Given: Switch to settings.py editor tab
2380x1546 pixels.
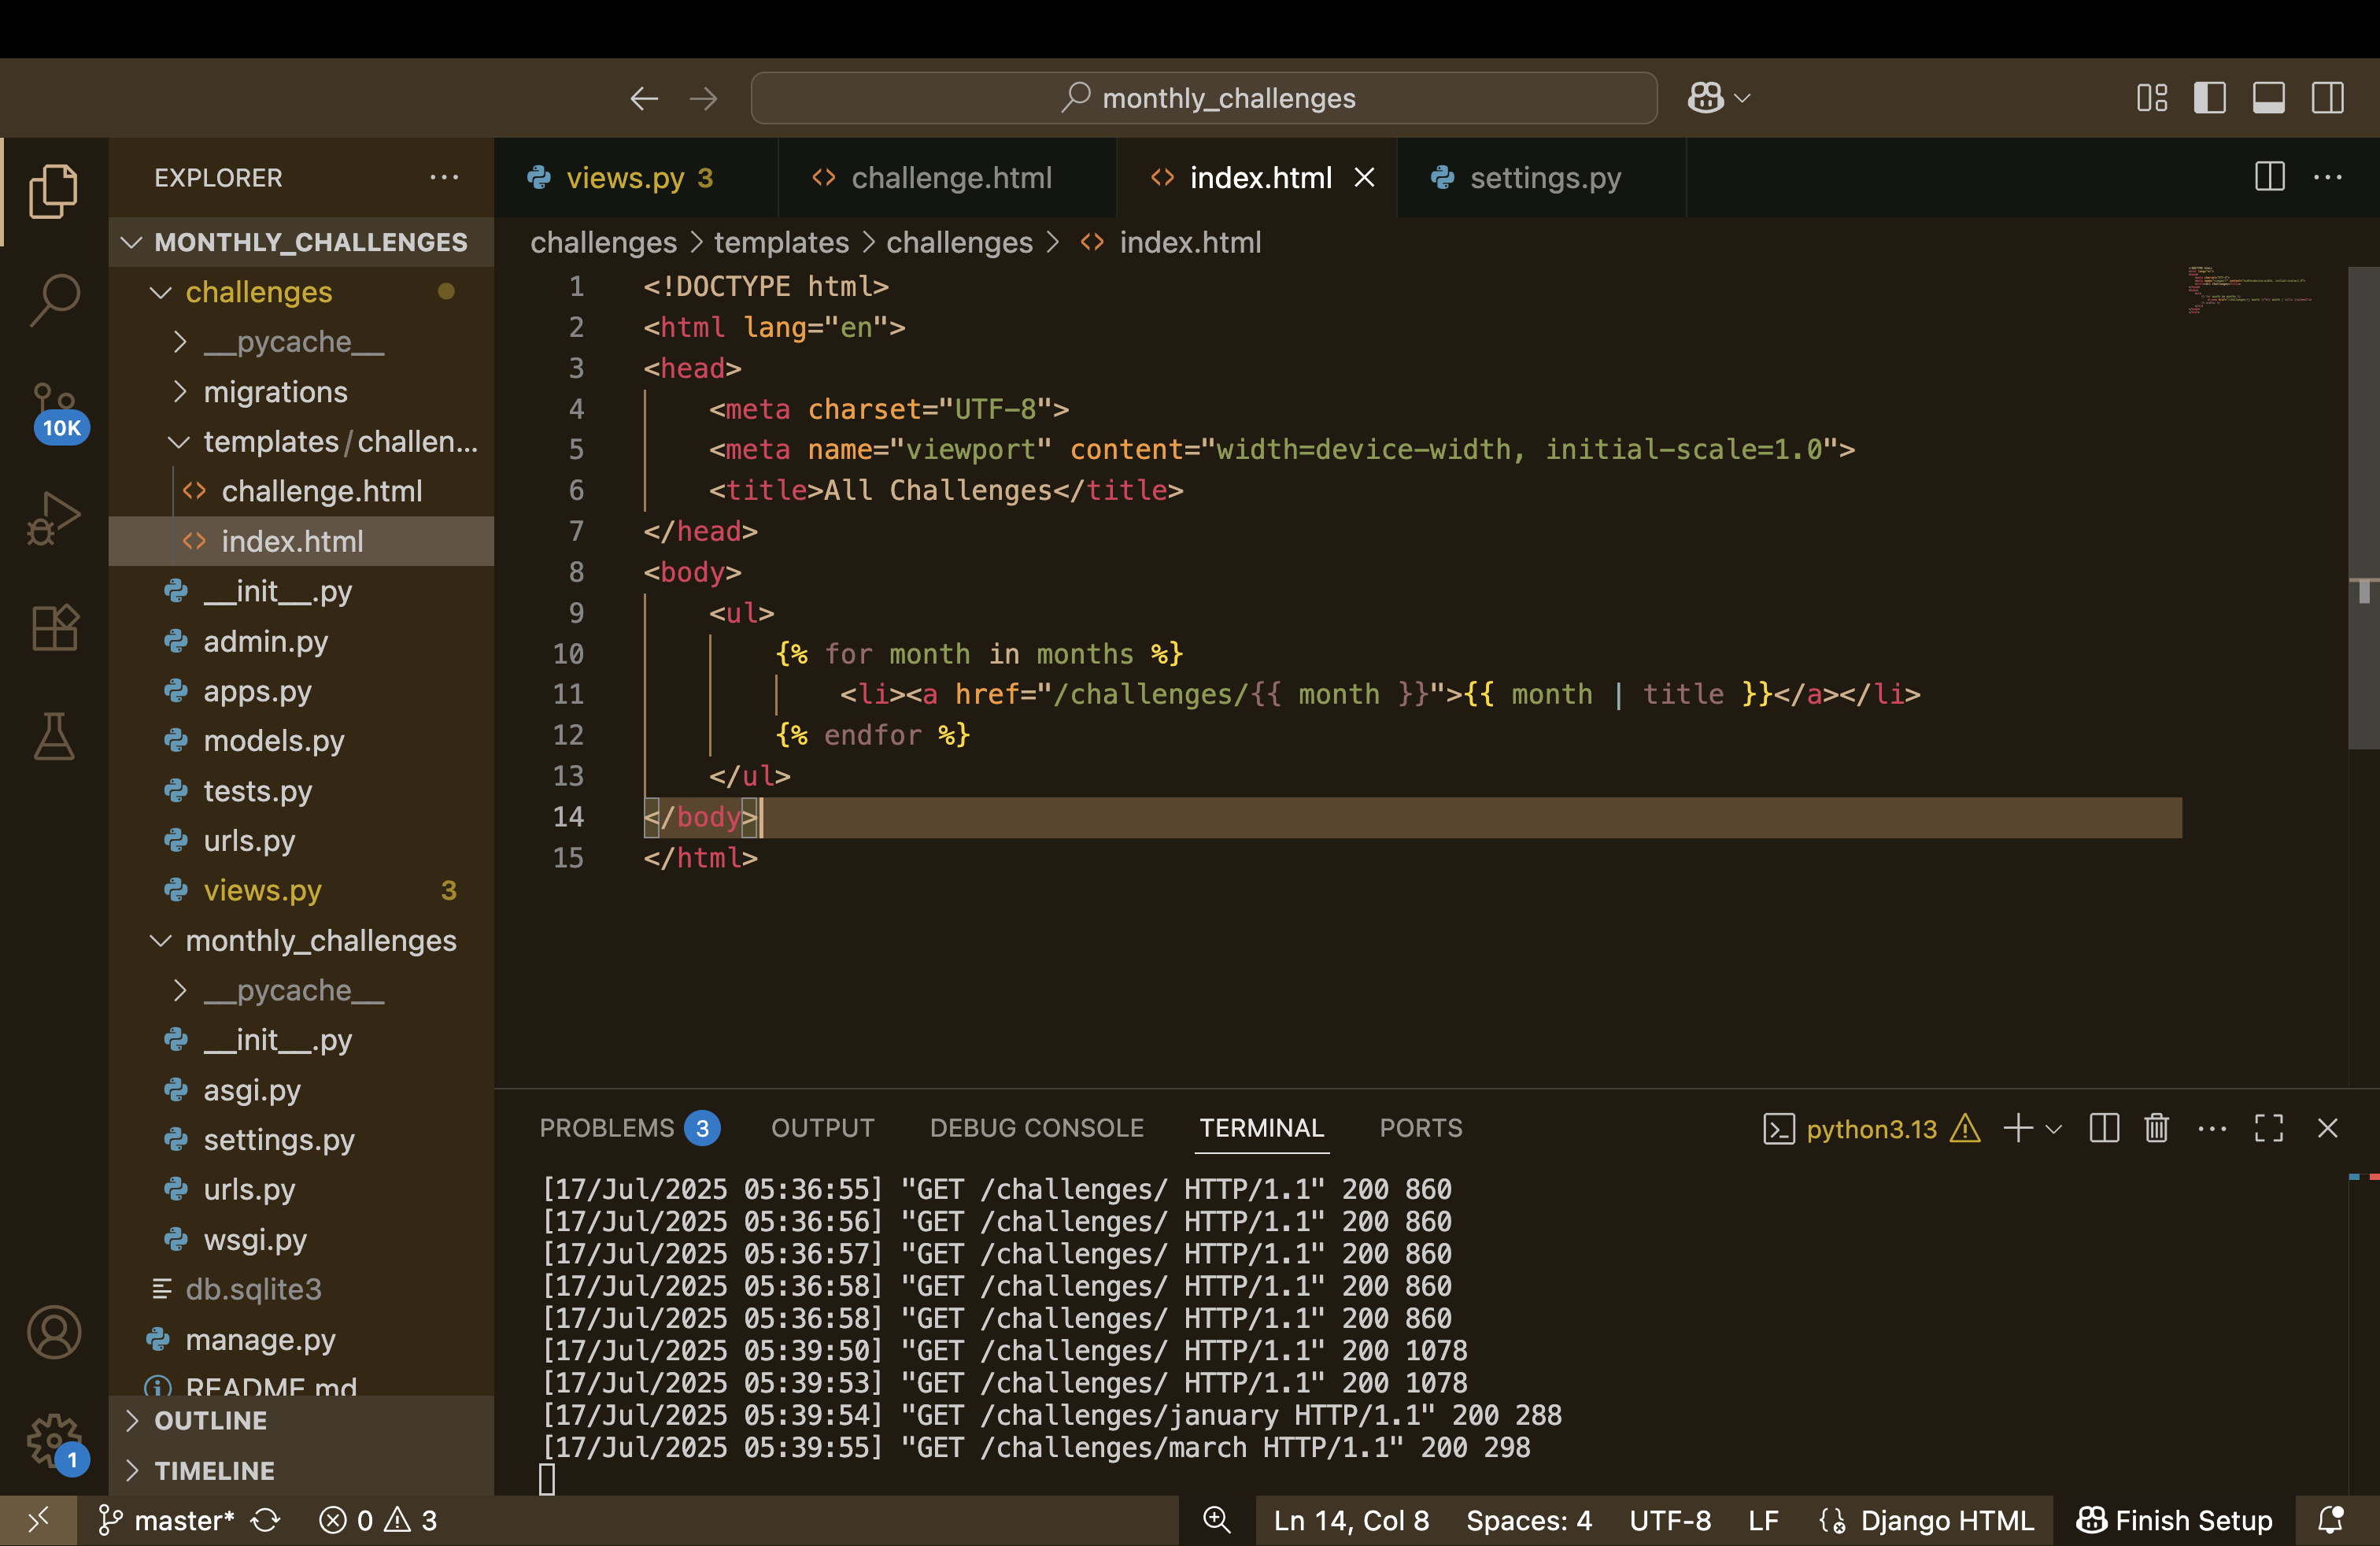Looking at the screenshot, I should 1541,177.
